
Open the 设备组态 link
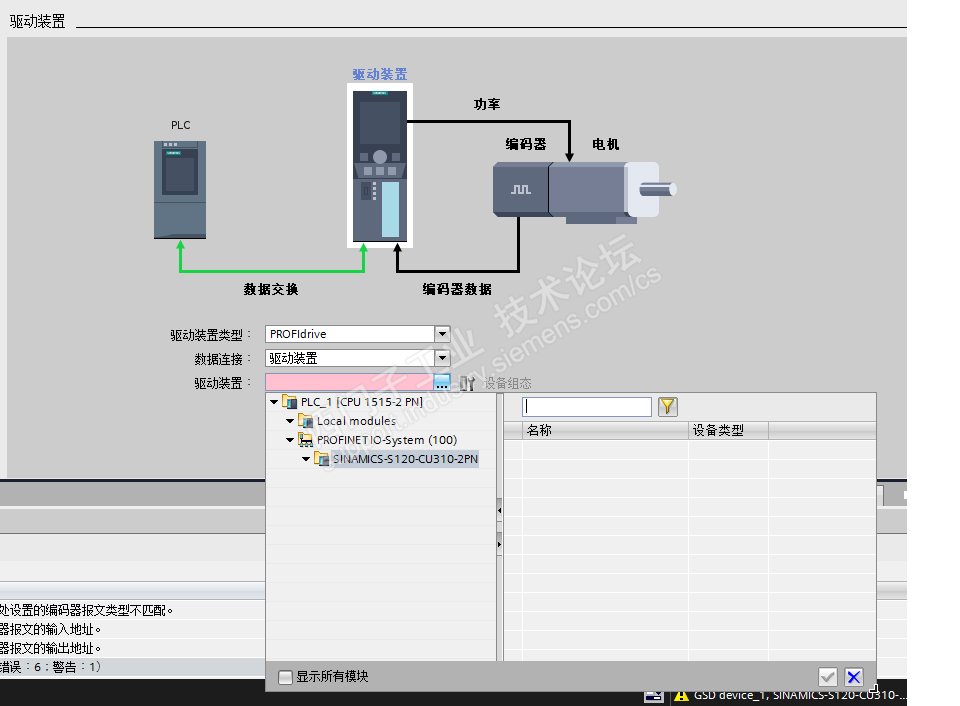(x=508, y=383)
